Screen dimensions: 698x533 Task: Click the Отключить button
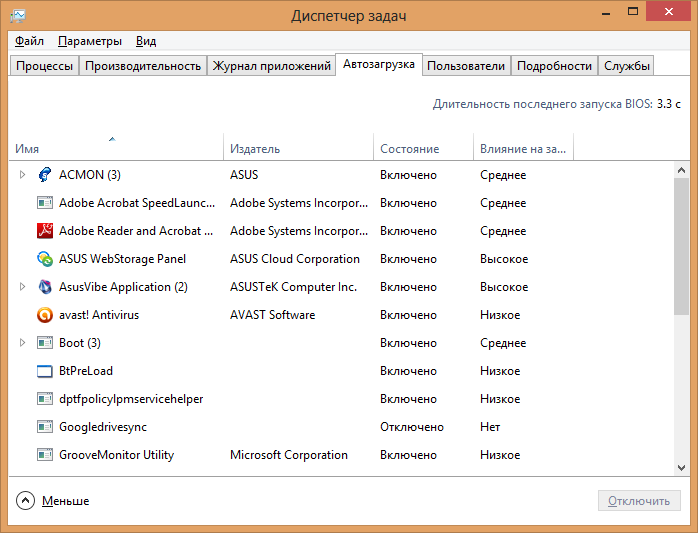pyautogui.click(x=639, y=500)
